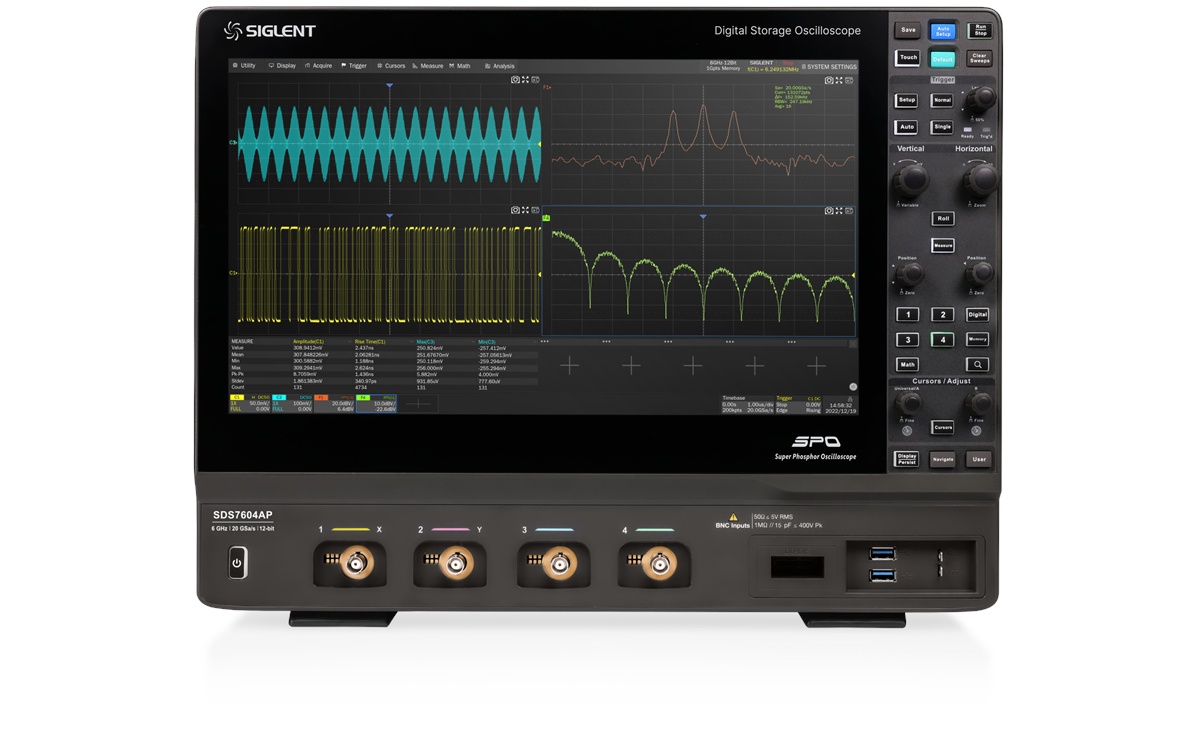
Task: Push the User button
Action: click(979, 459)
